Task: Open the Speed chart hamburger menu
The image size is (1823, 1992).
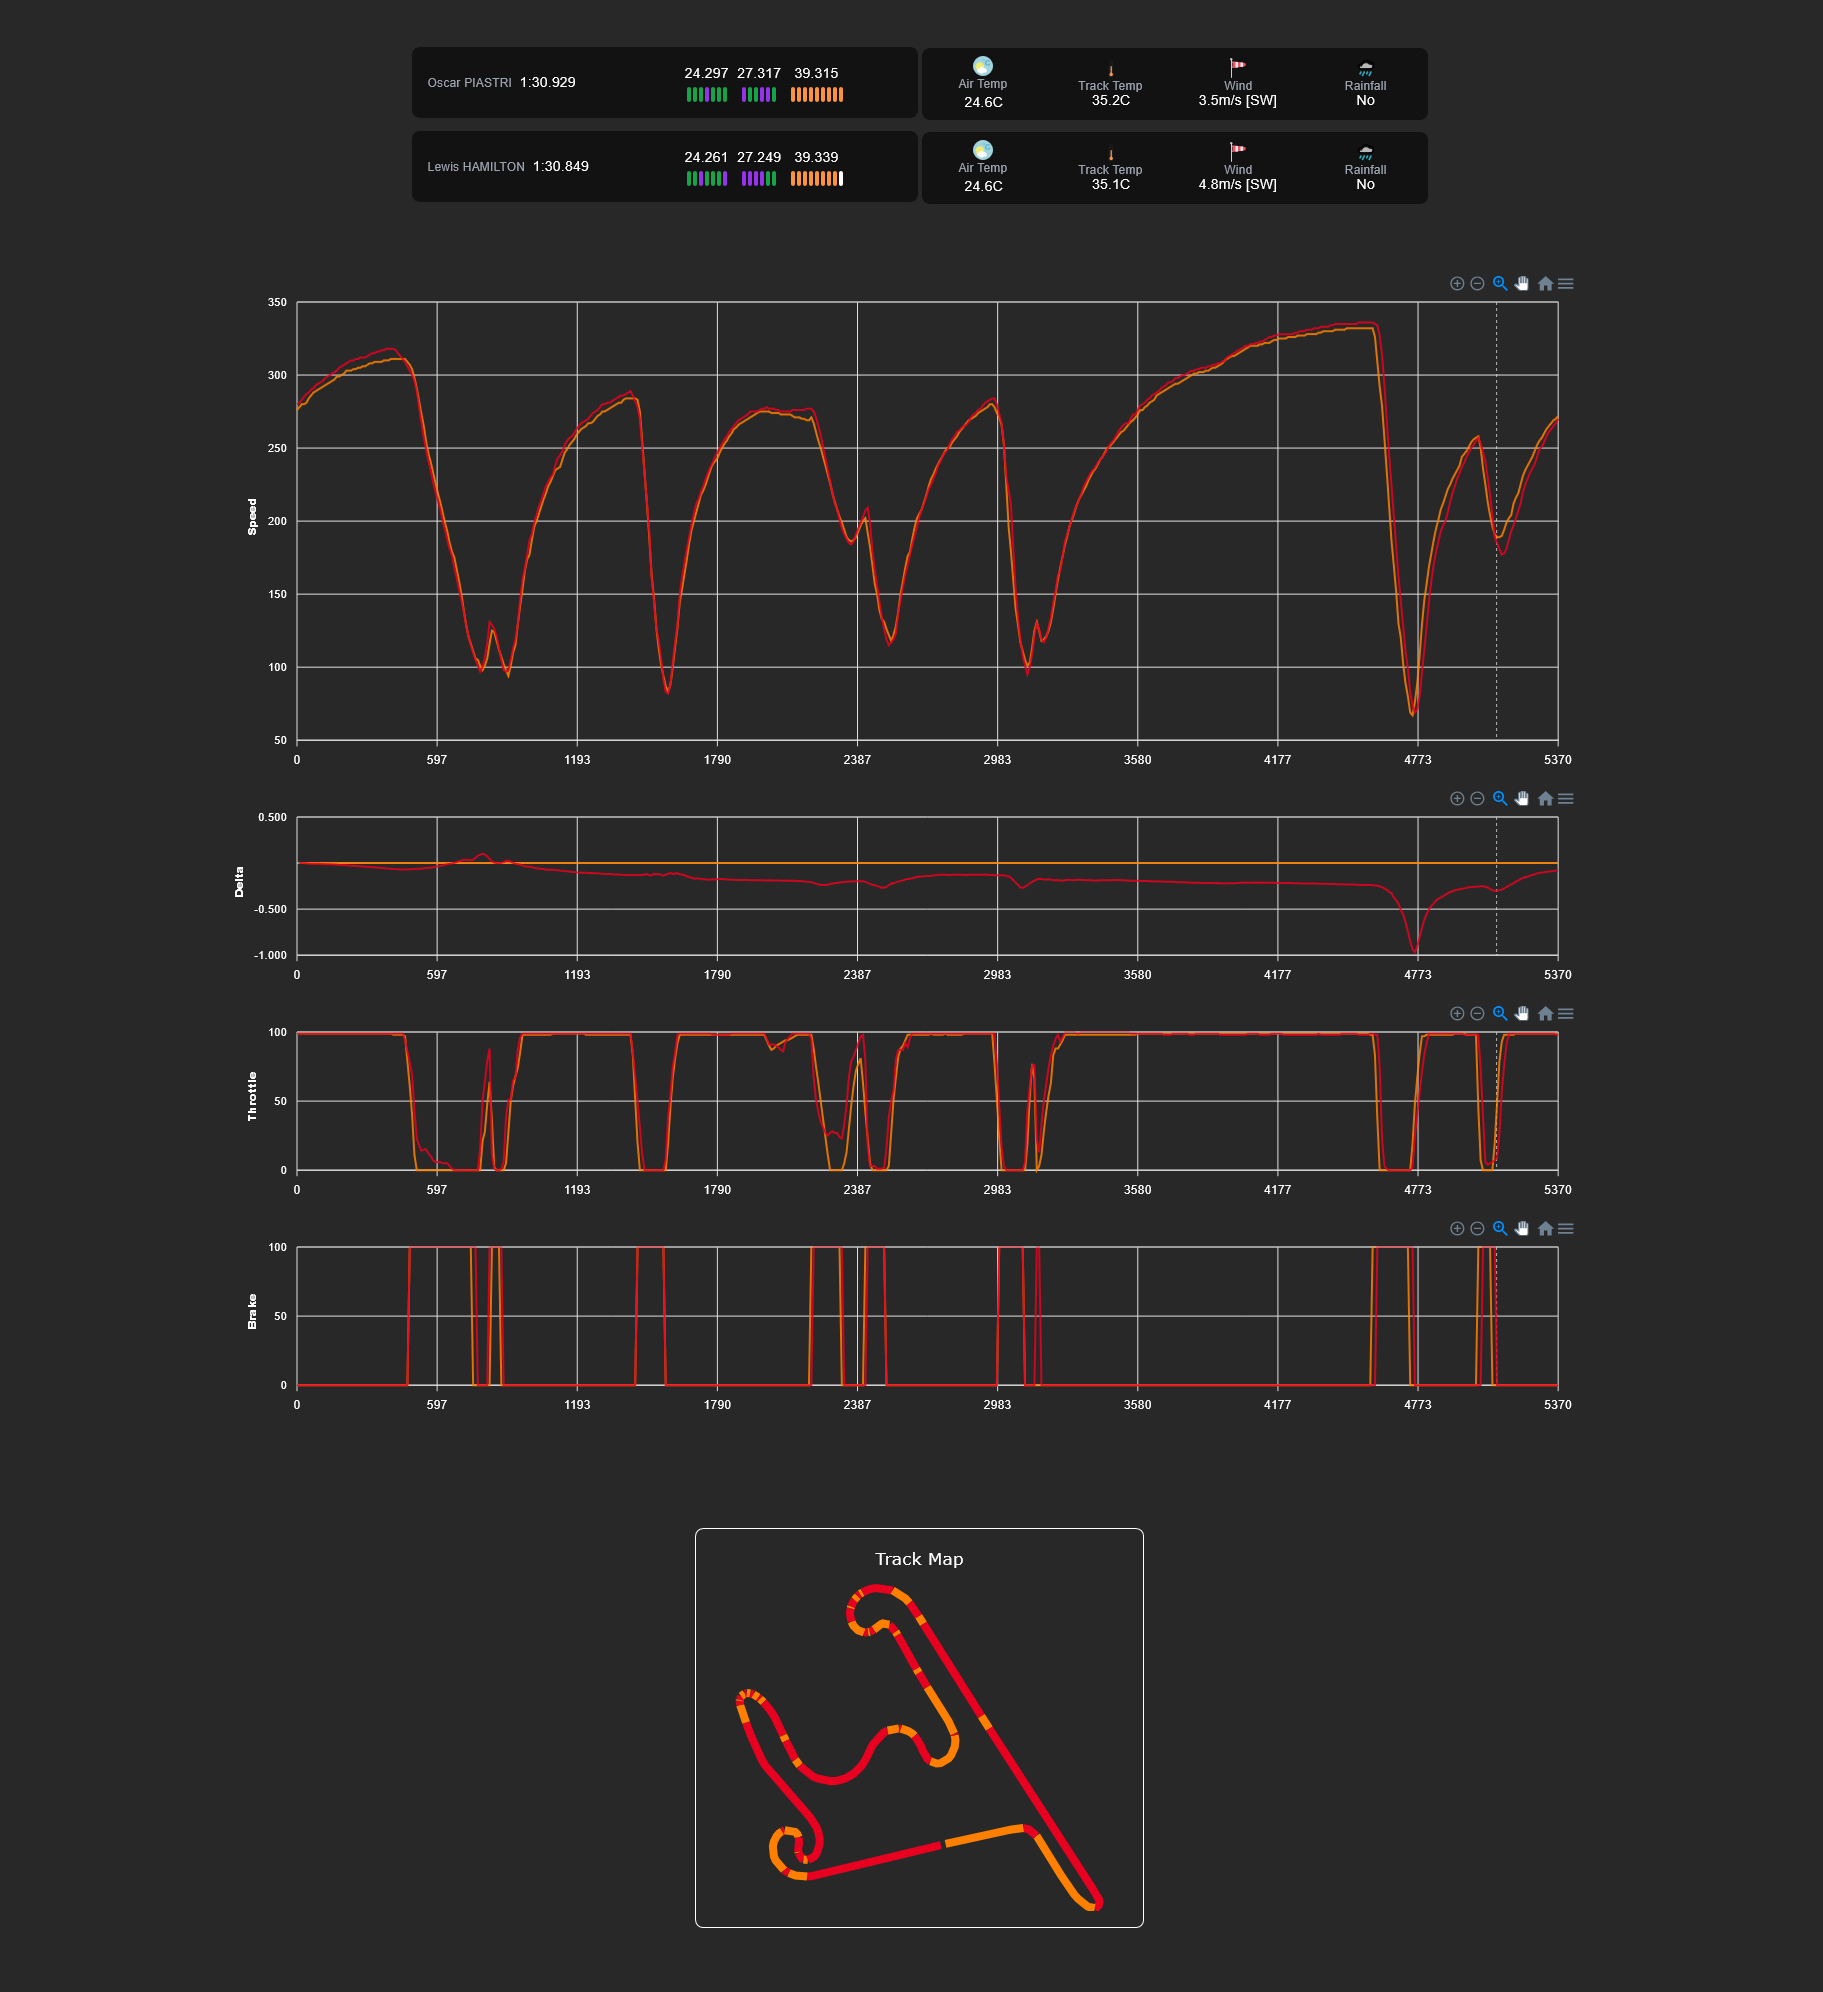Action: 1566,284
